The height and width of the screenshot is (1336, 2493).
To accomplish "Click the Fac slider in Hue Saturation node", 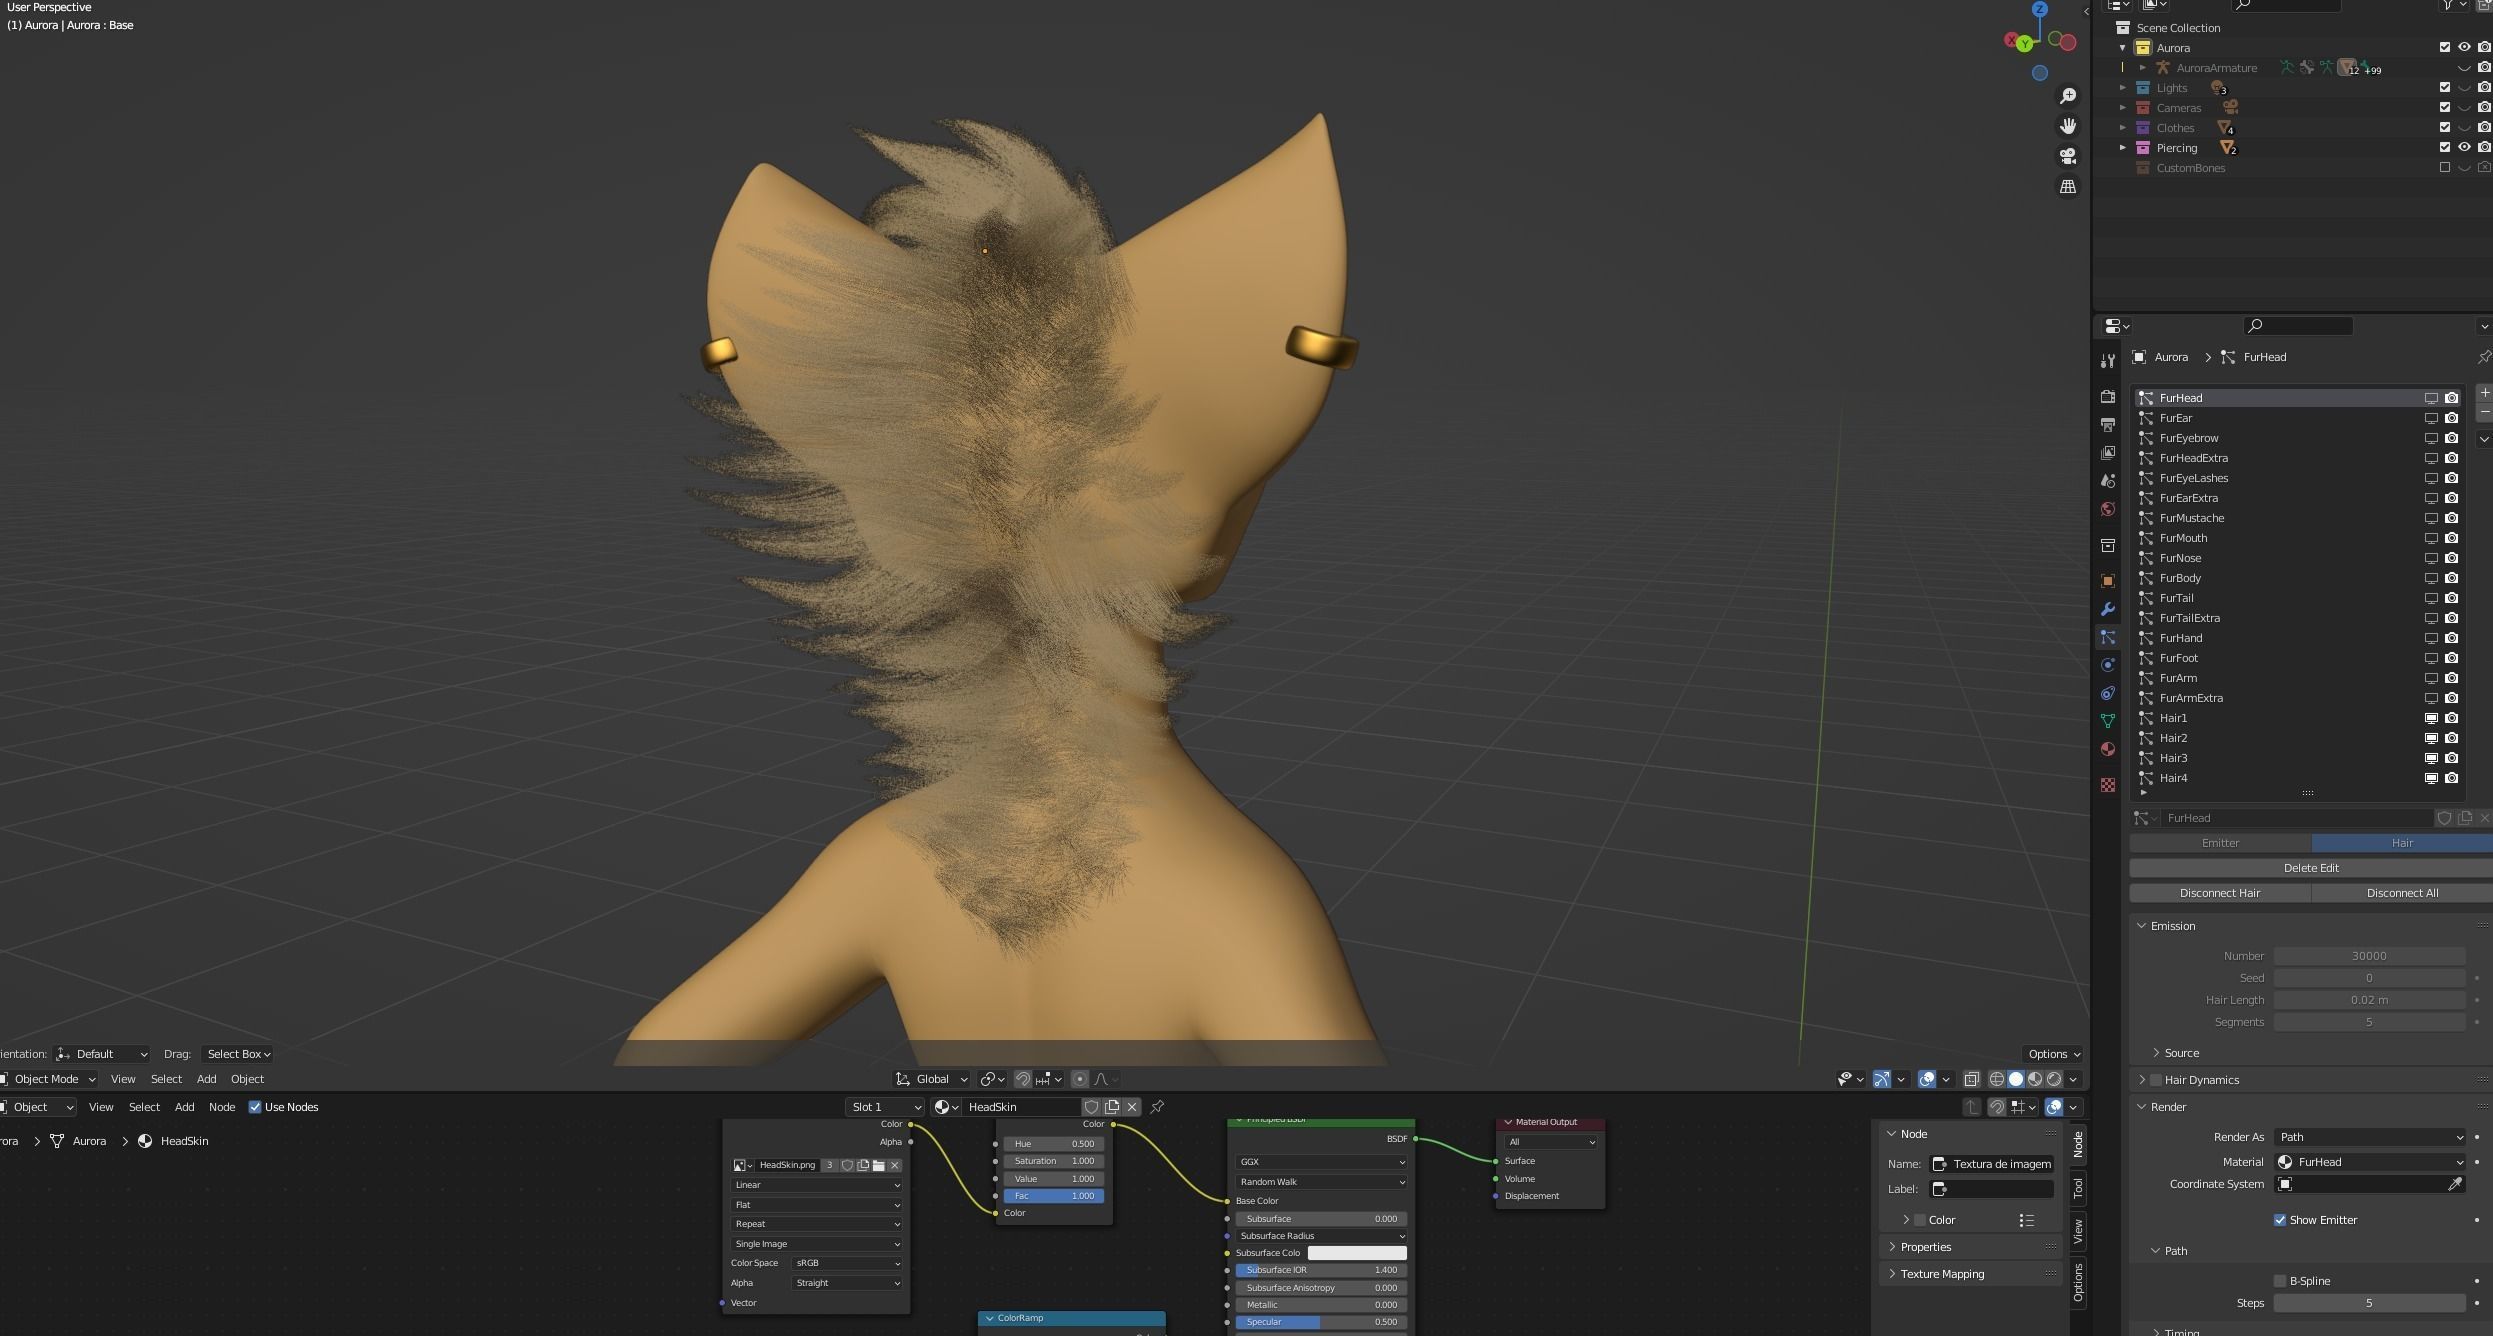I will pos(1053,1196).
